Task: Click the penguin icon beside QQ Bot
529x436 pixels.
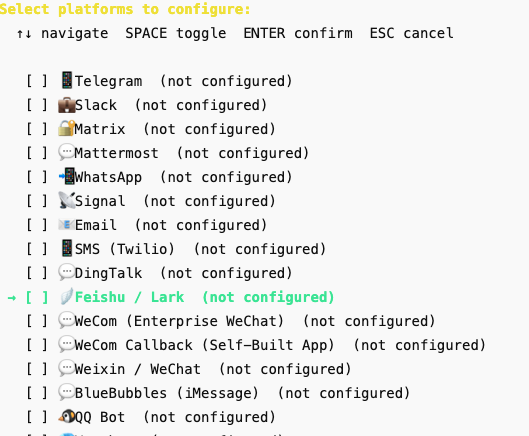Action: coord(66,417)
